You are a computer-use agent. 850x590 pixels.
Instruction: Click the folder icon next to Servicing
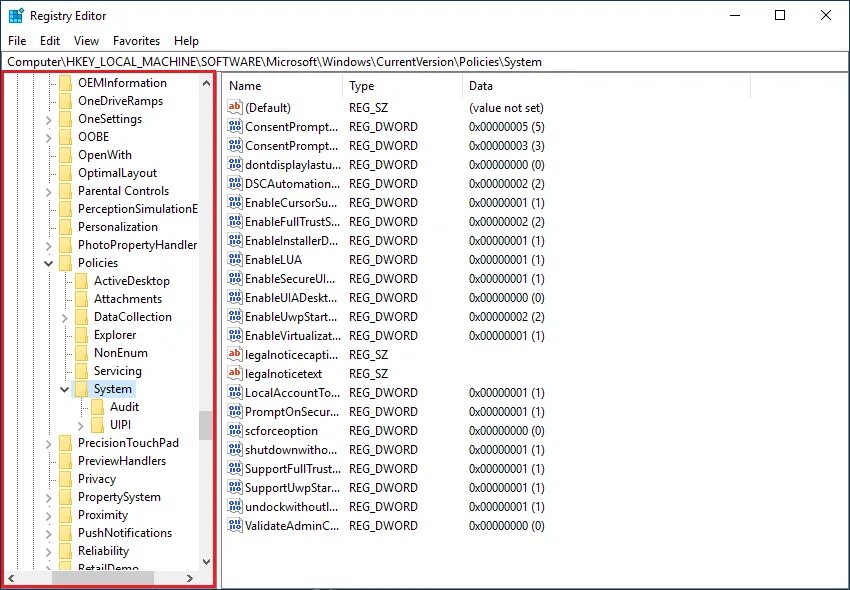[81, 371]
